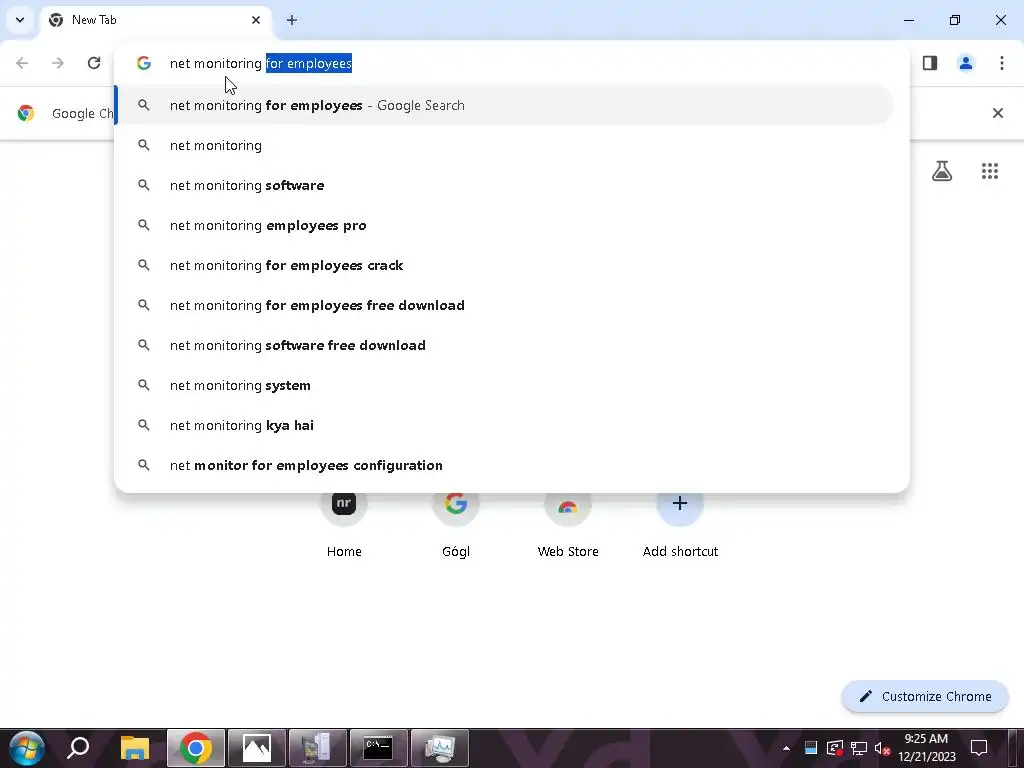Viewport: 1024px width, 768px height.
Task: Select 'net monitor for employees configuration' suggestion
Action: 504,465
